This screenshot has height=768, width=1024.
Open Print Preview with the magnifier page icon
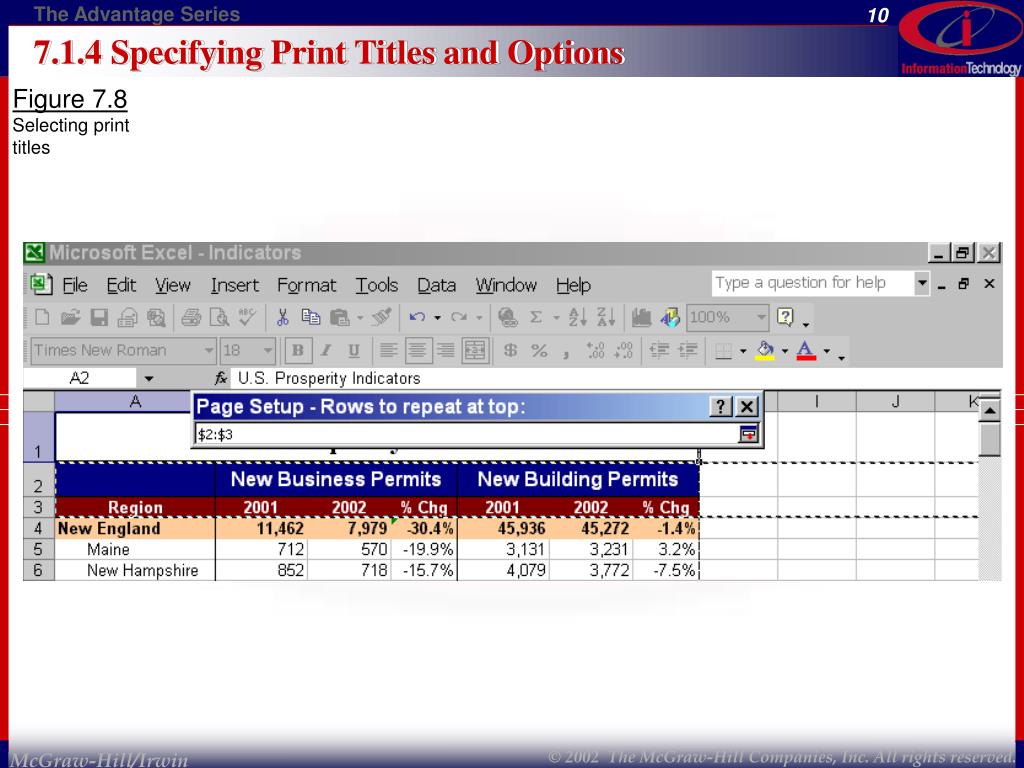pyautogui.click(x=219, y=318)
